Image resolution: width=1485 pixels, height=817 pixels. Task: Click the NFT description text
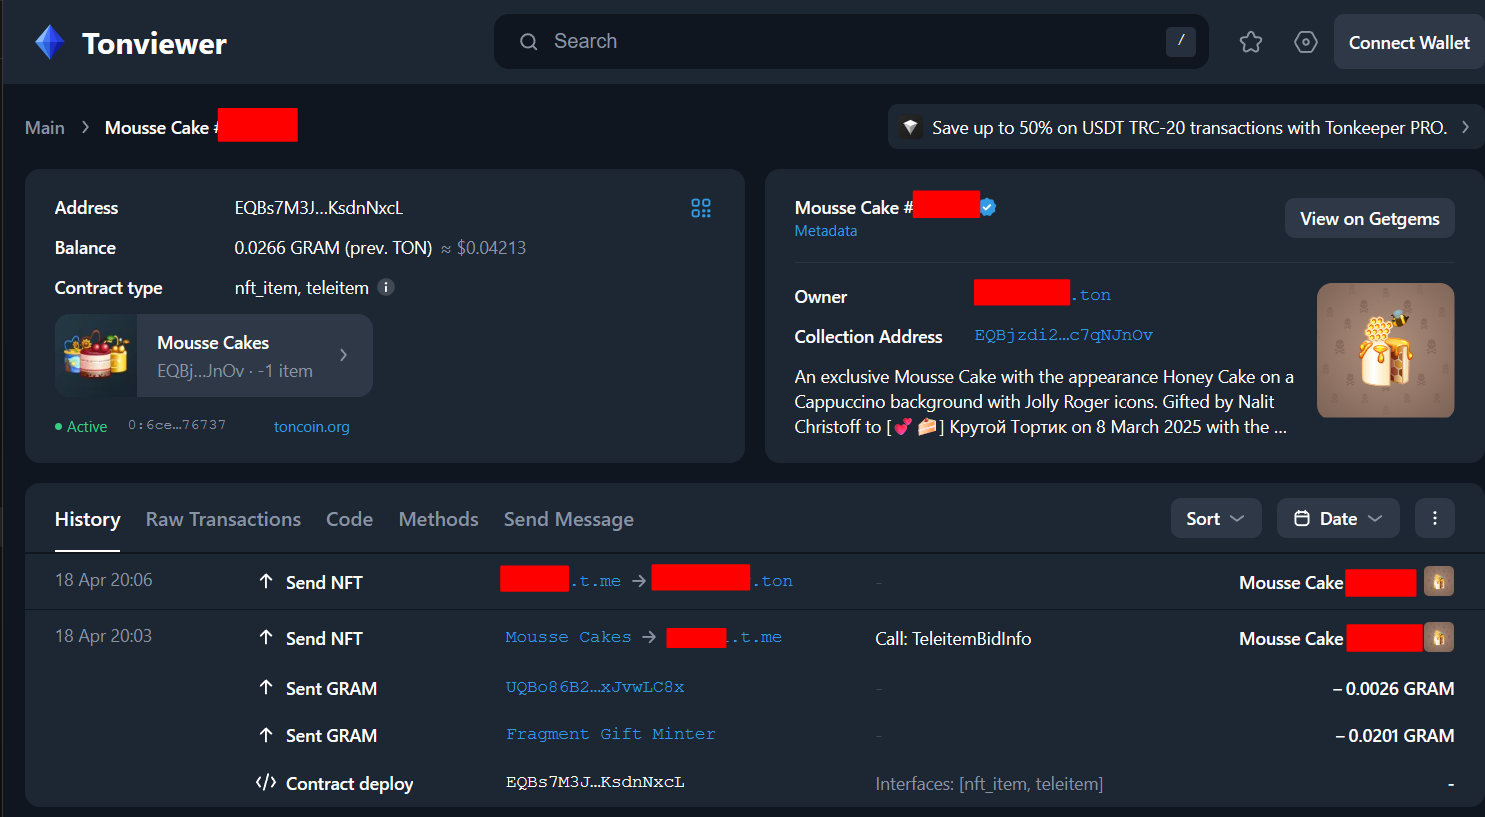click(x=1045, y=402)
